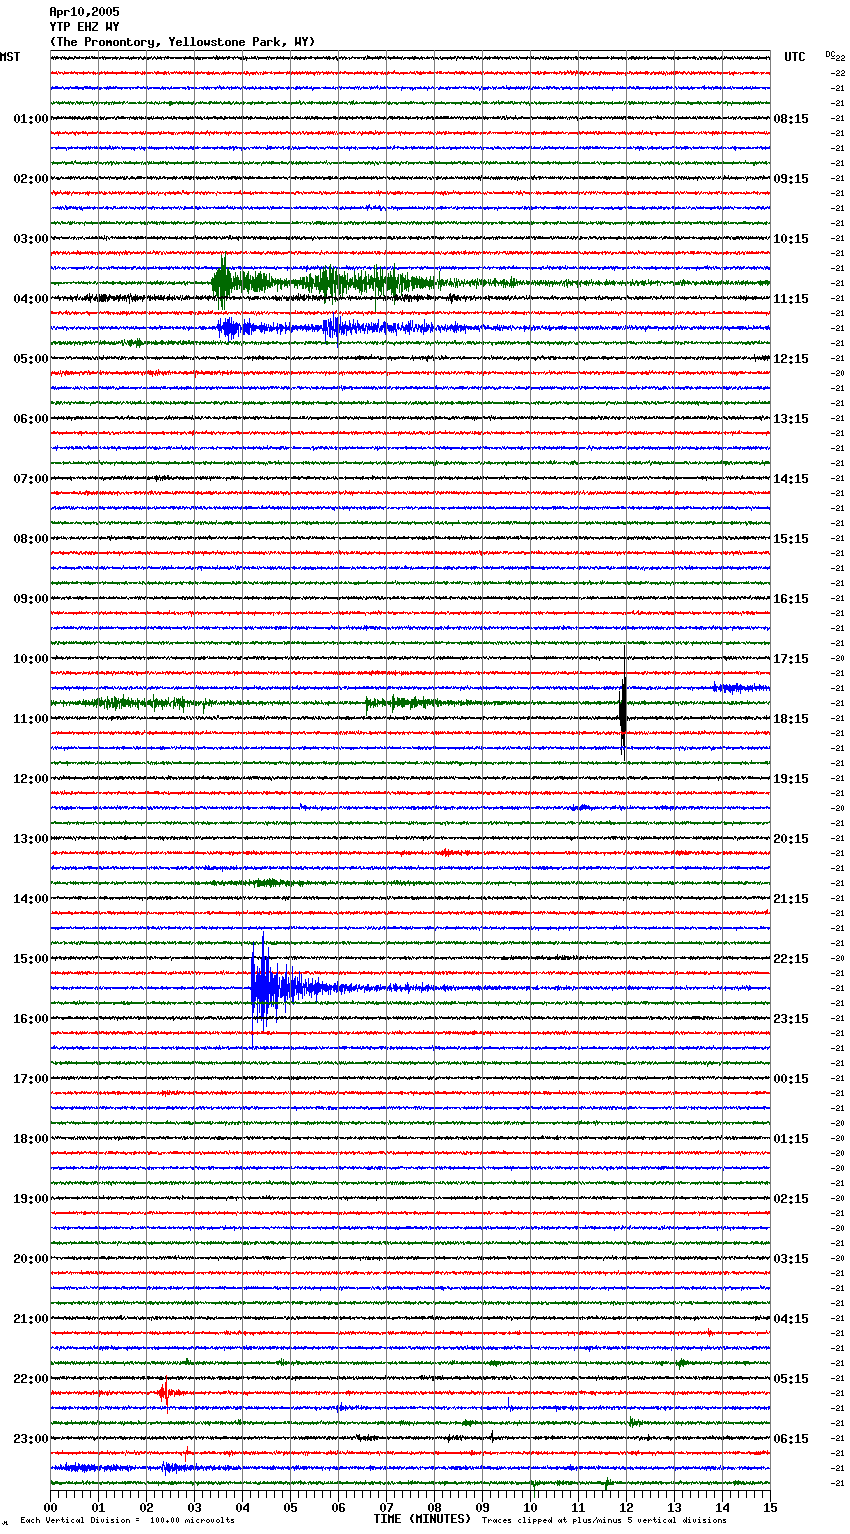Click the Promontory, Yellowstone Park station name
This screenshot has width=850, height=1534.
click(x=182, y=42)
